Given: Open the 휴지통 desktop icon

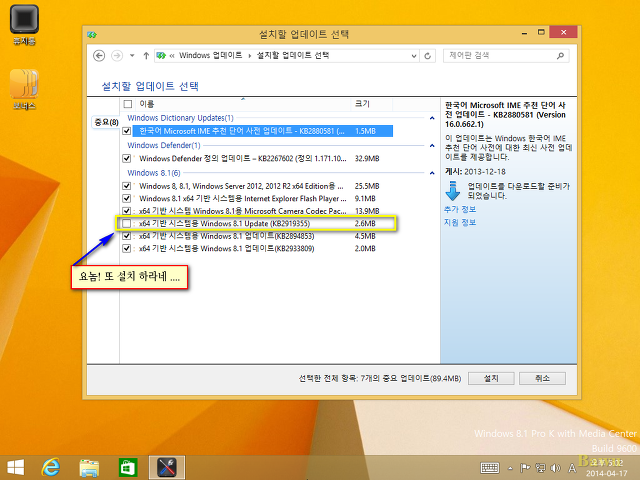Looking at the screenshot, I should (x=24, y=25).
